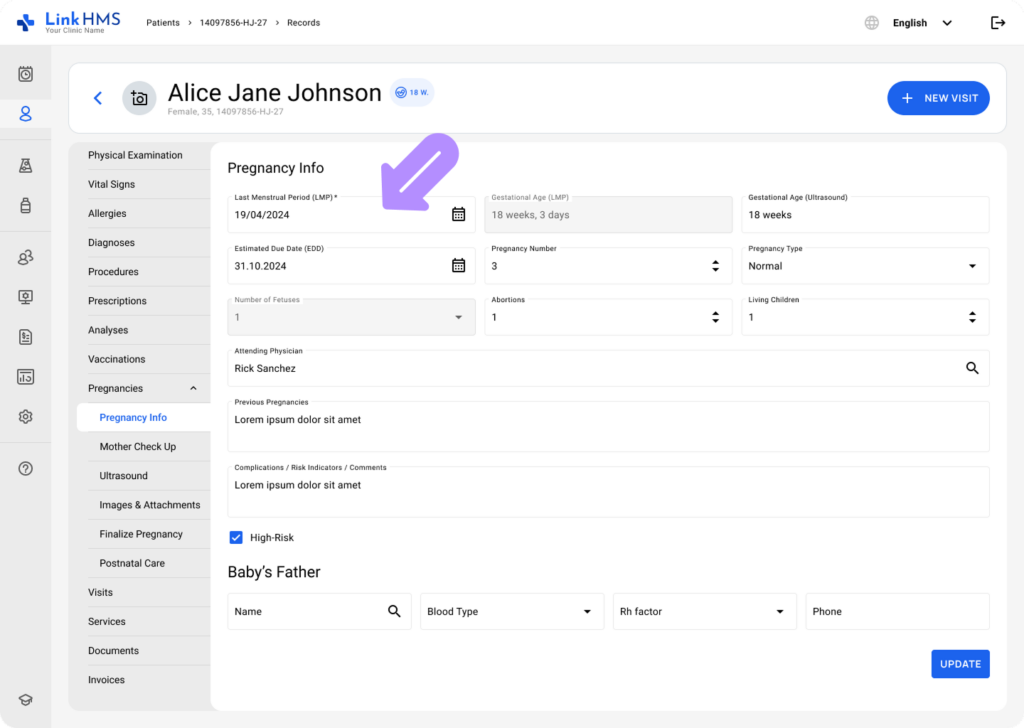
Task: Open the Pregnancy Type dropdown
Action: tap(865, 266)
